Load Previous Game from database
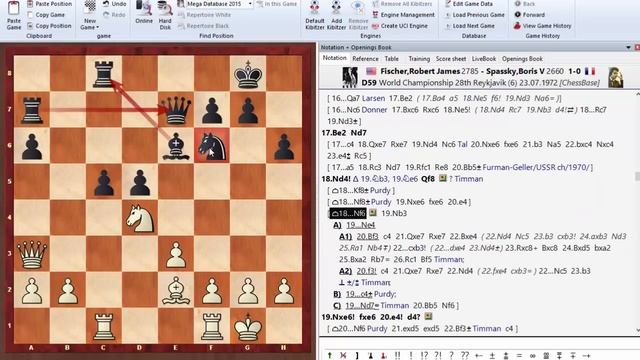Viewport: 640px width, 360px height. (x=474, y=15)
